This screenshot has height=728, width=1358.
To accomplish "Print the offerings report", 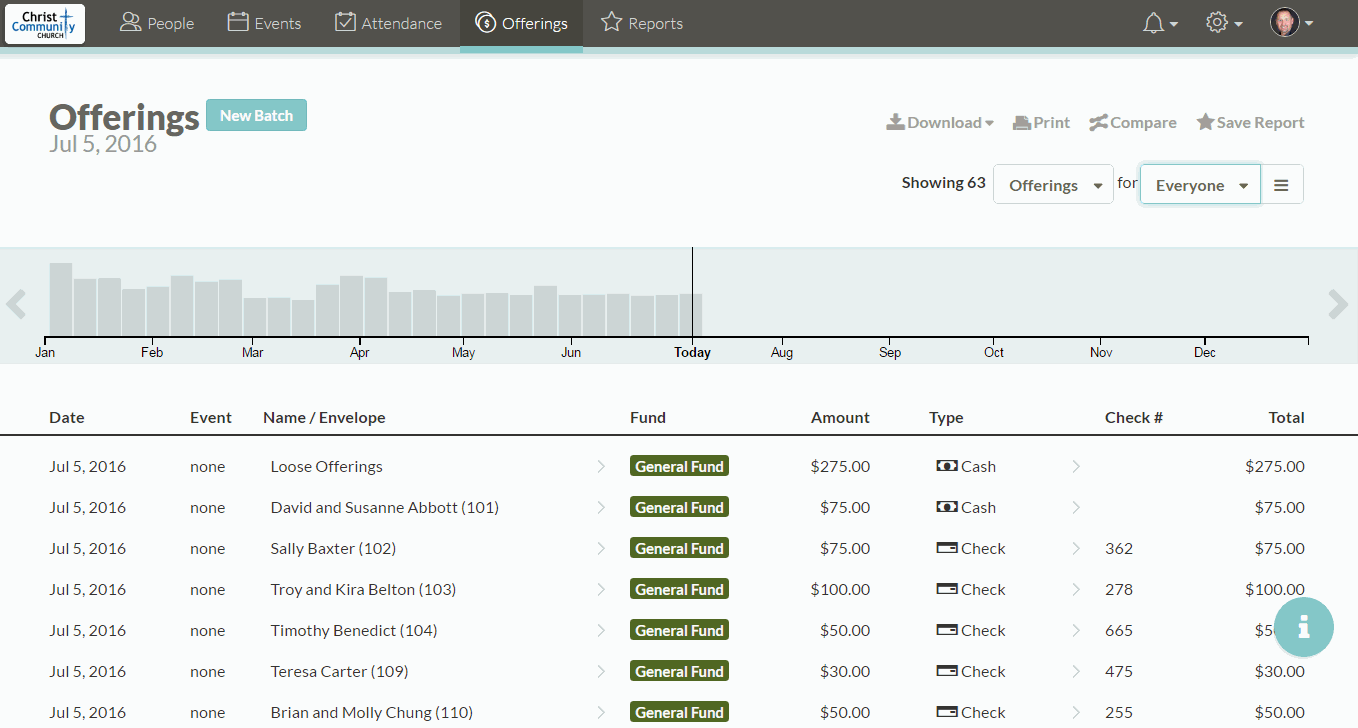I will click(x=1041, y=123).
